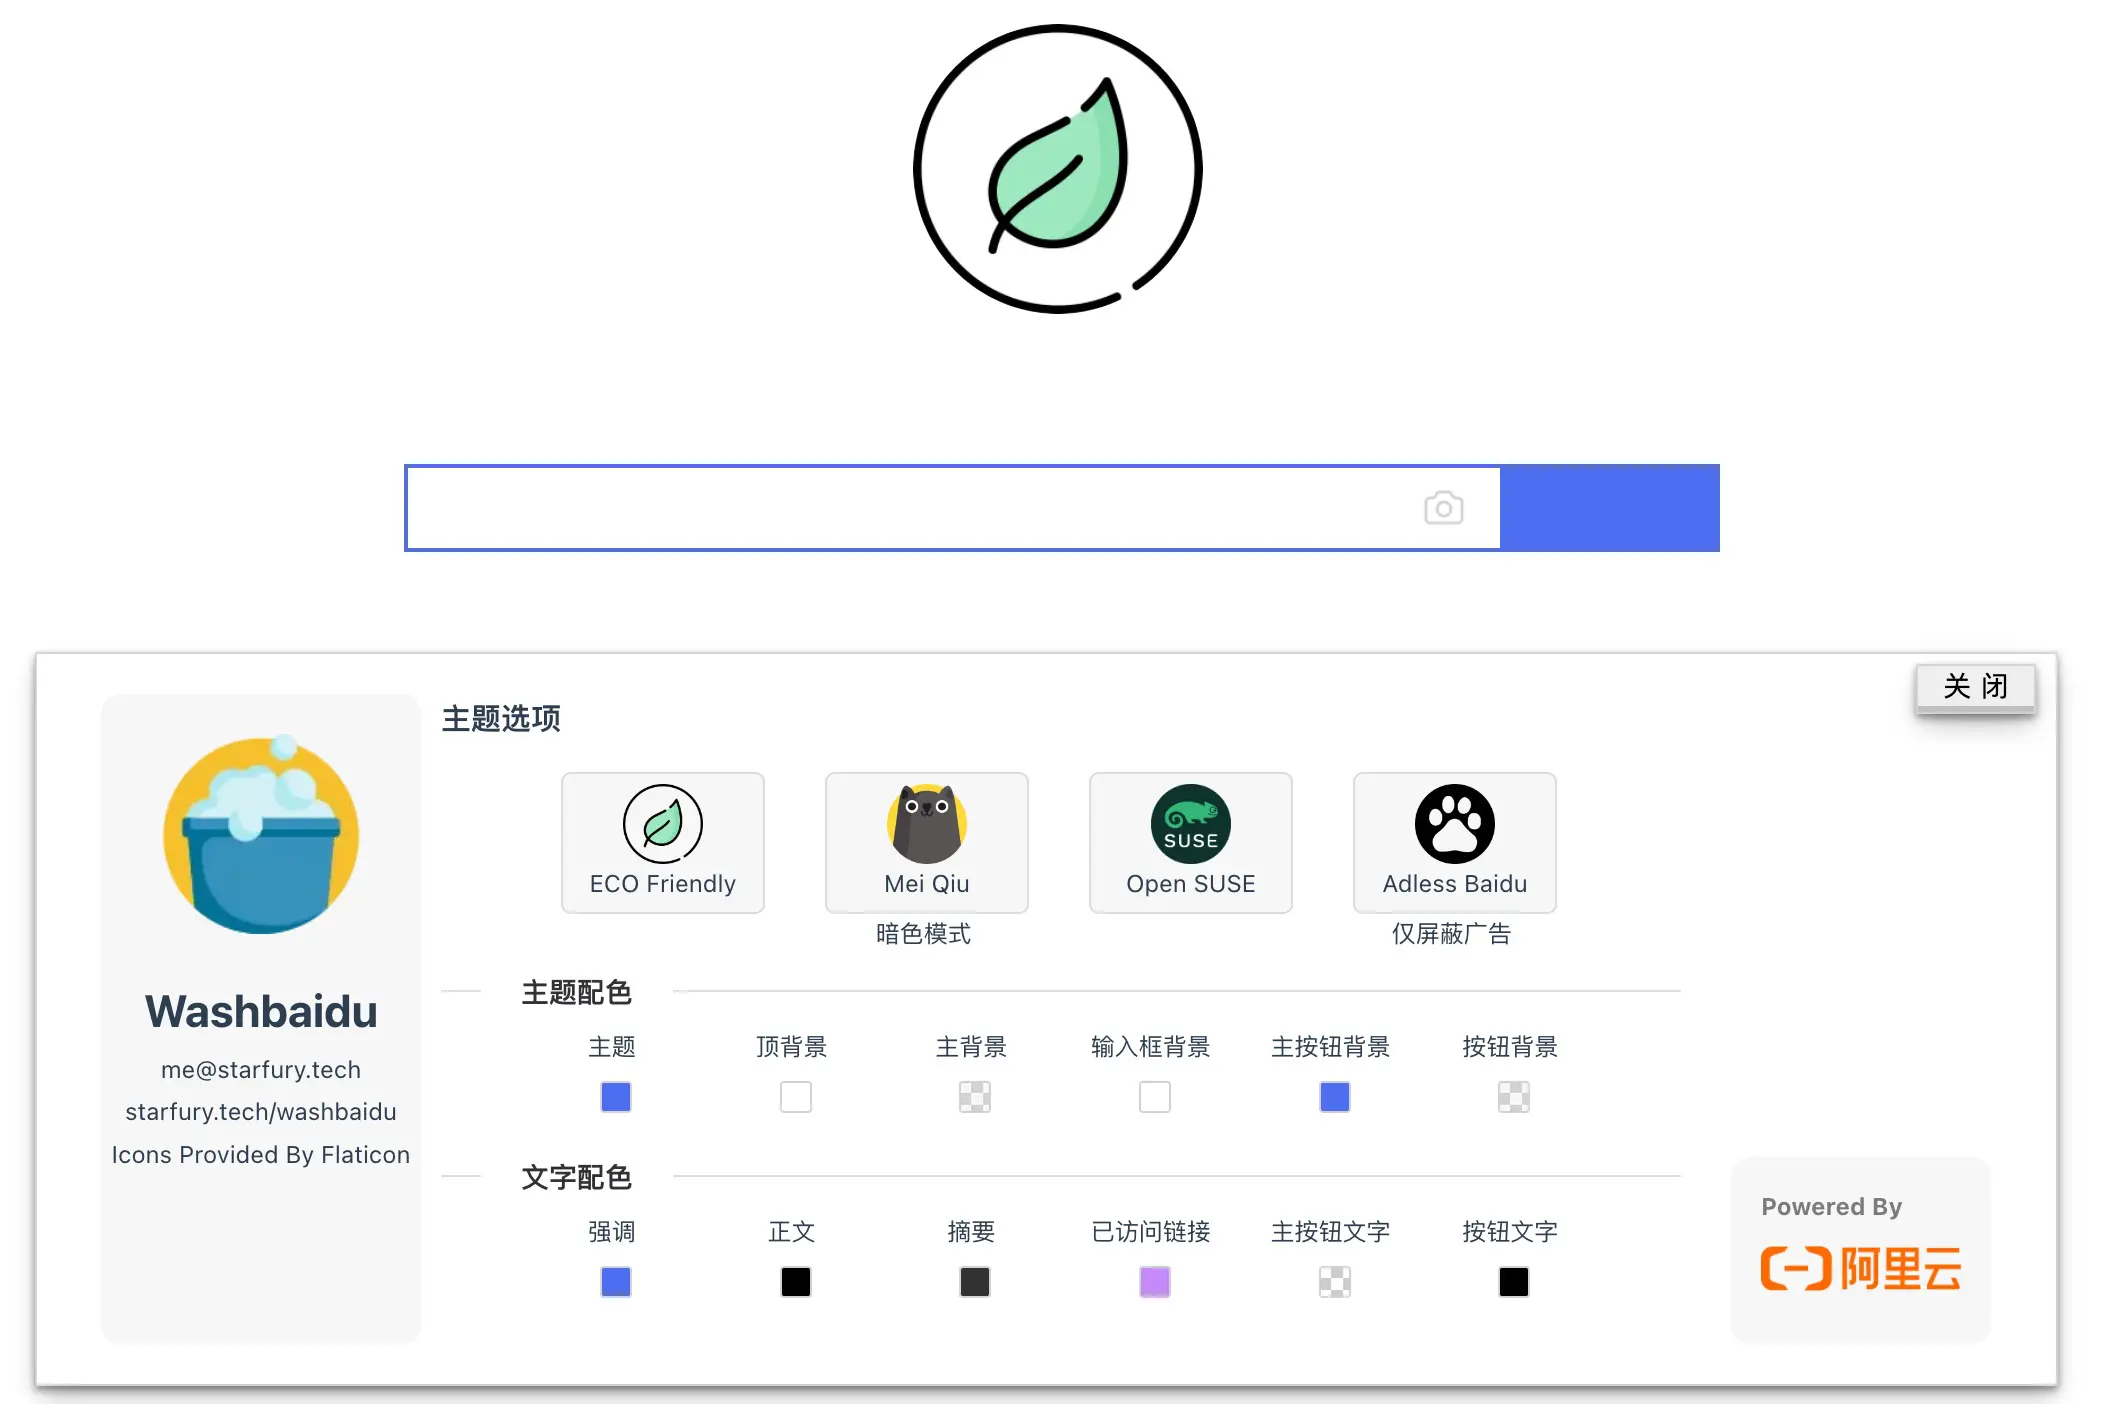Open the 正文 black text color swatch
This screenshot has height=1404, width=2104.
click(796, 1282)
